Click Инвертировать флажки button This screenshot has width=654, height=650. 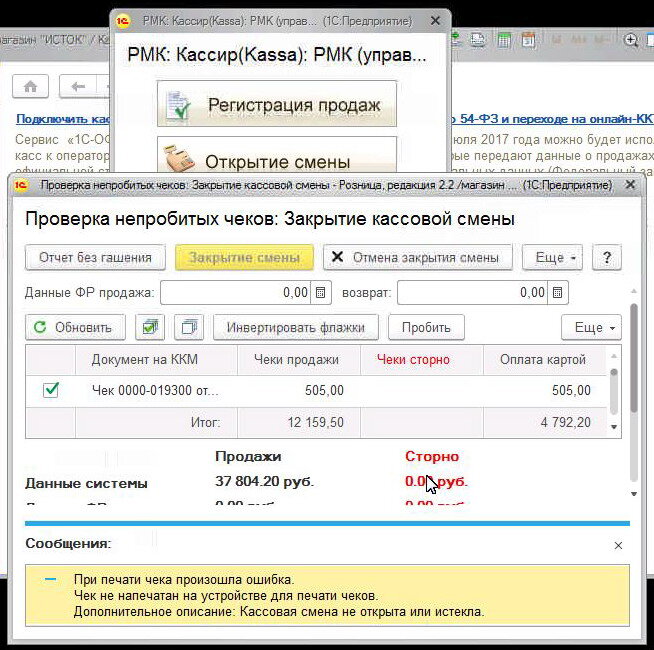296,328
